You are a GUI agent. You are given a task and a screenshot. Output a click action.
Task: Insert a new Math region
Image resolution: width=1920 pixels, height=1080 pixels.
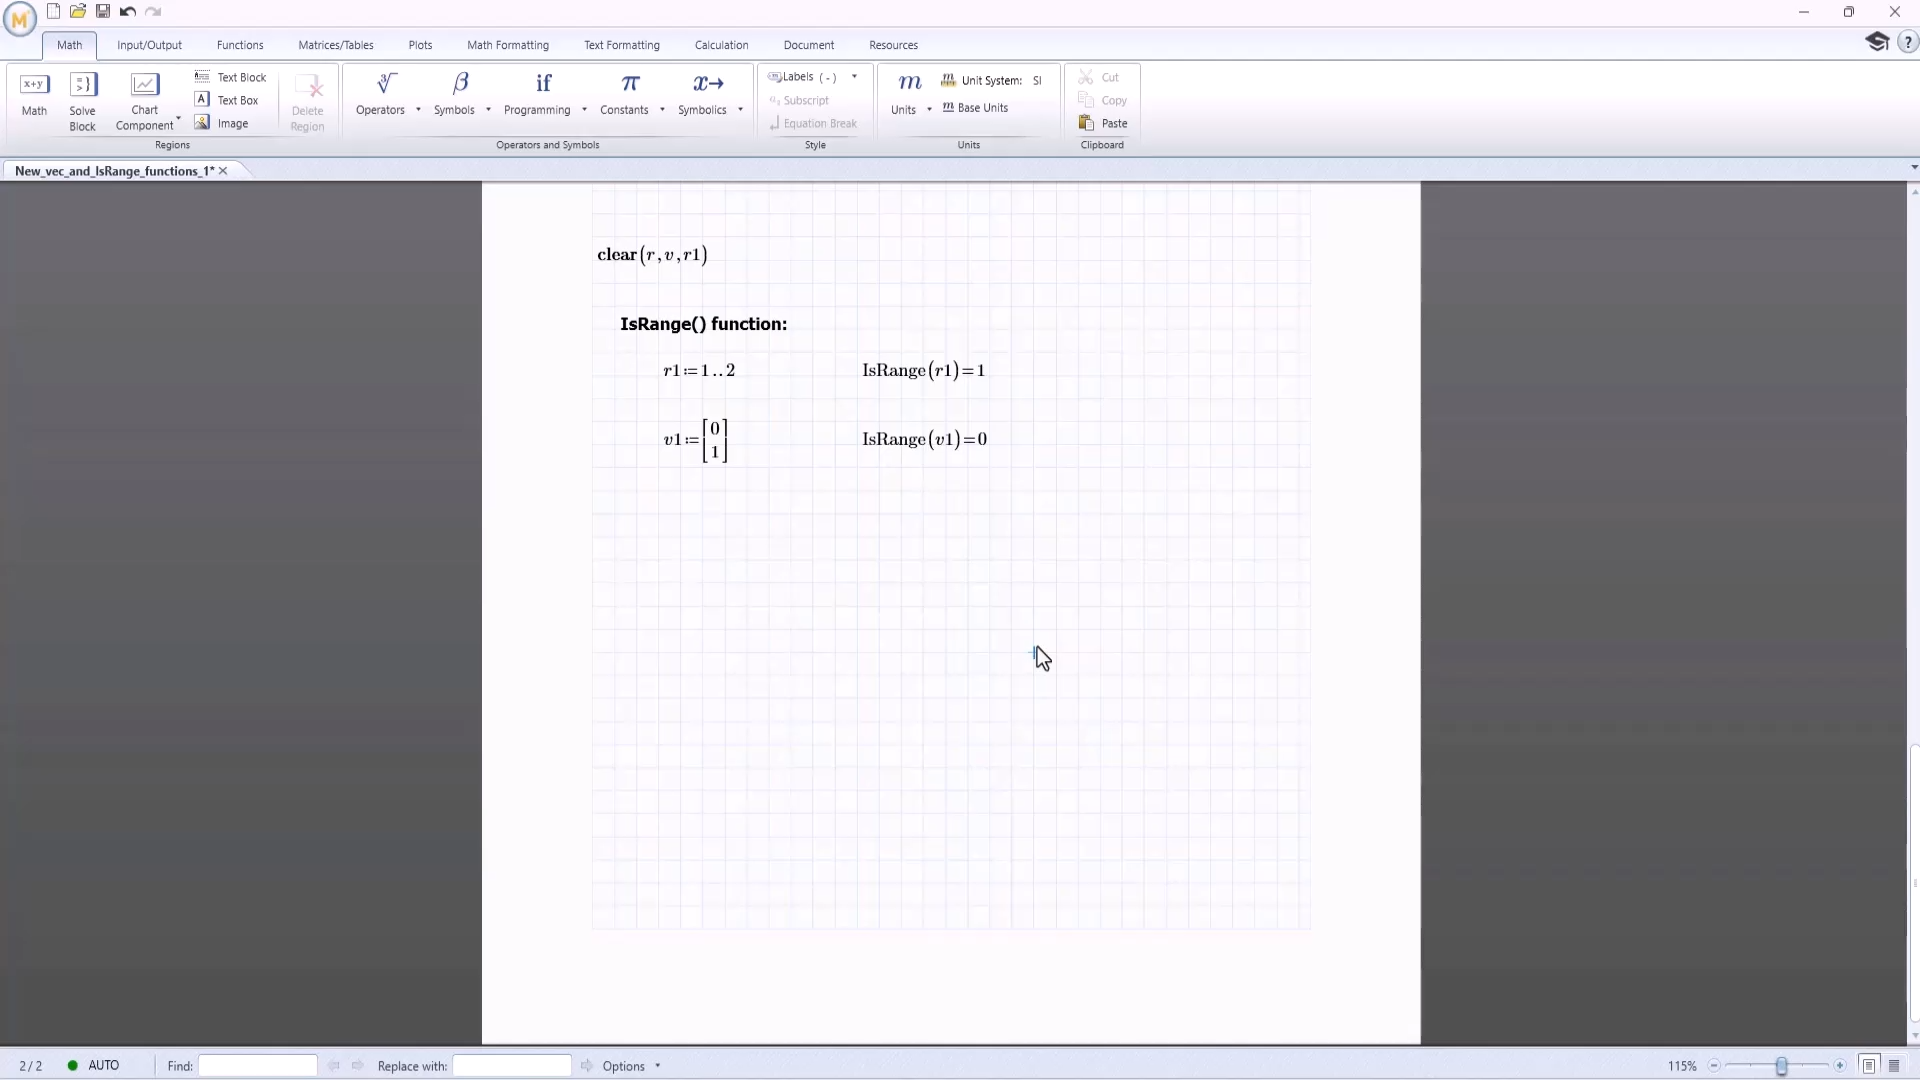pos(34,95)
